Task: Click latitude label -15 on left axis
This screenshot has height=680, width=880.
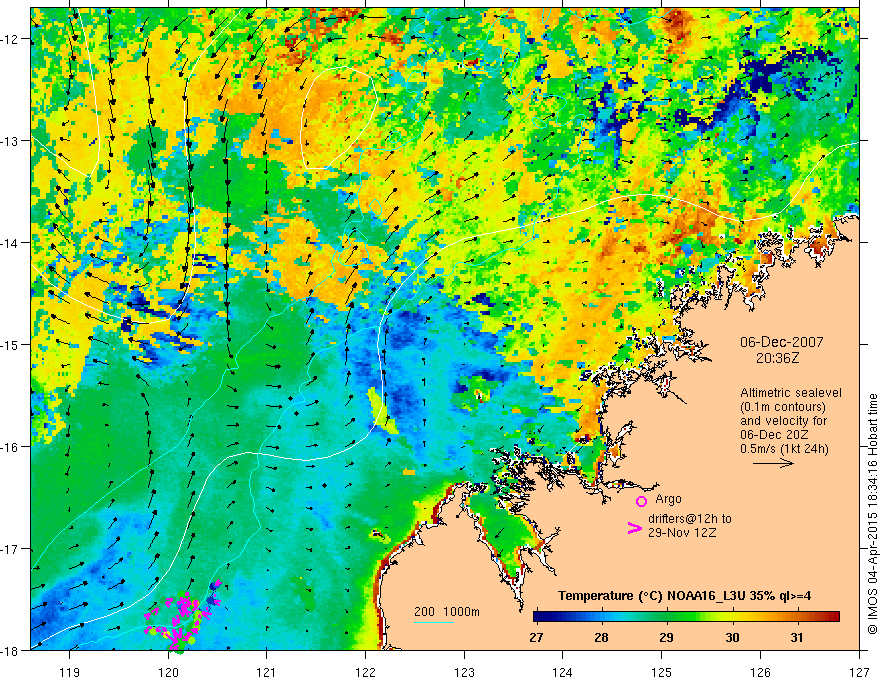Action: (x=9, y=344)
